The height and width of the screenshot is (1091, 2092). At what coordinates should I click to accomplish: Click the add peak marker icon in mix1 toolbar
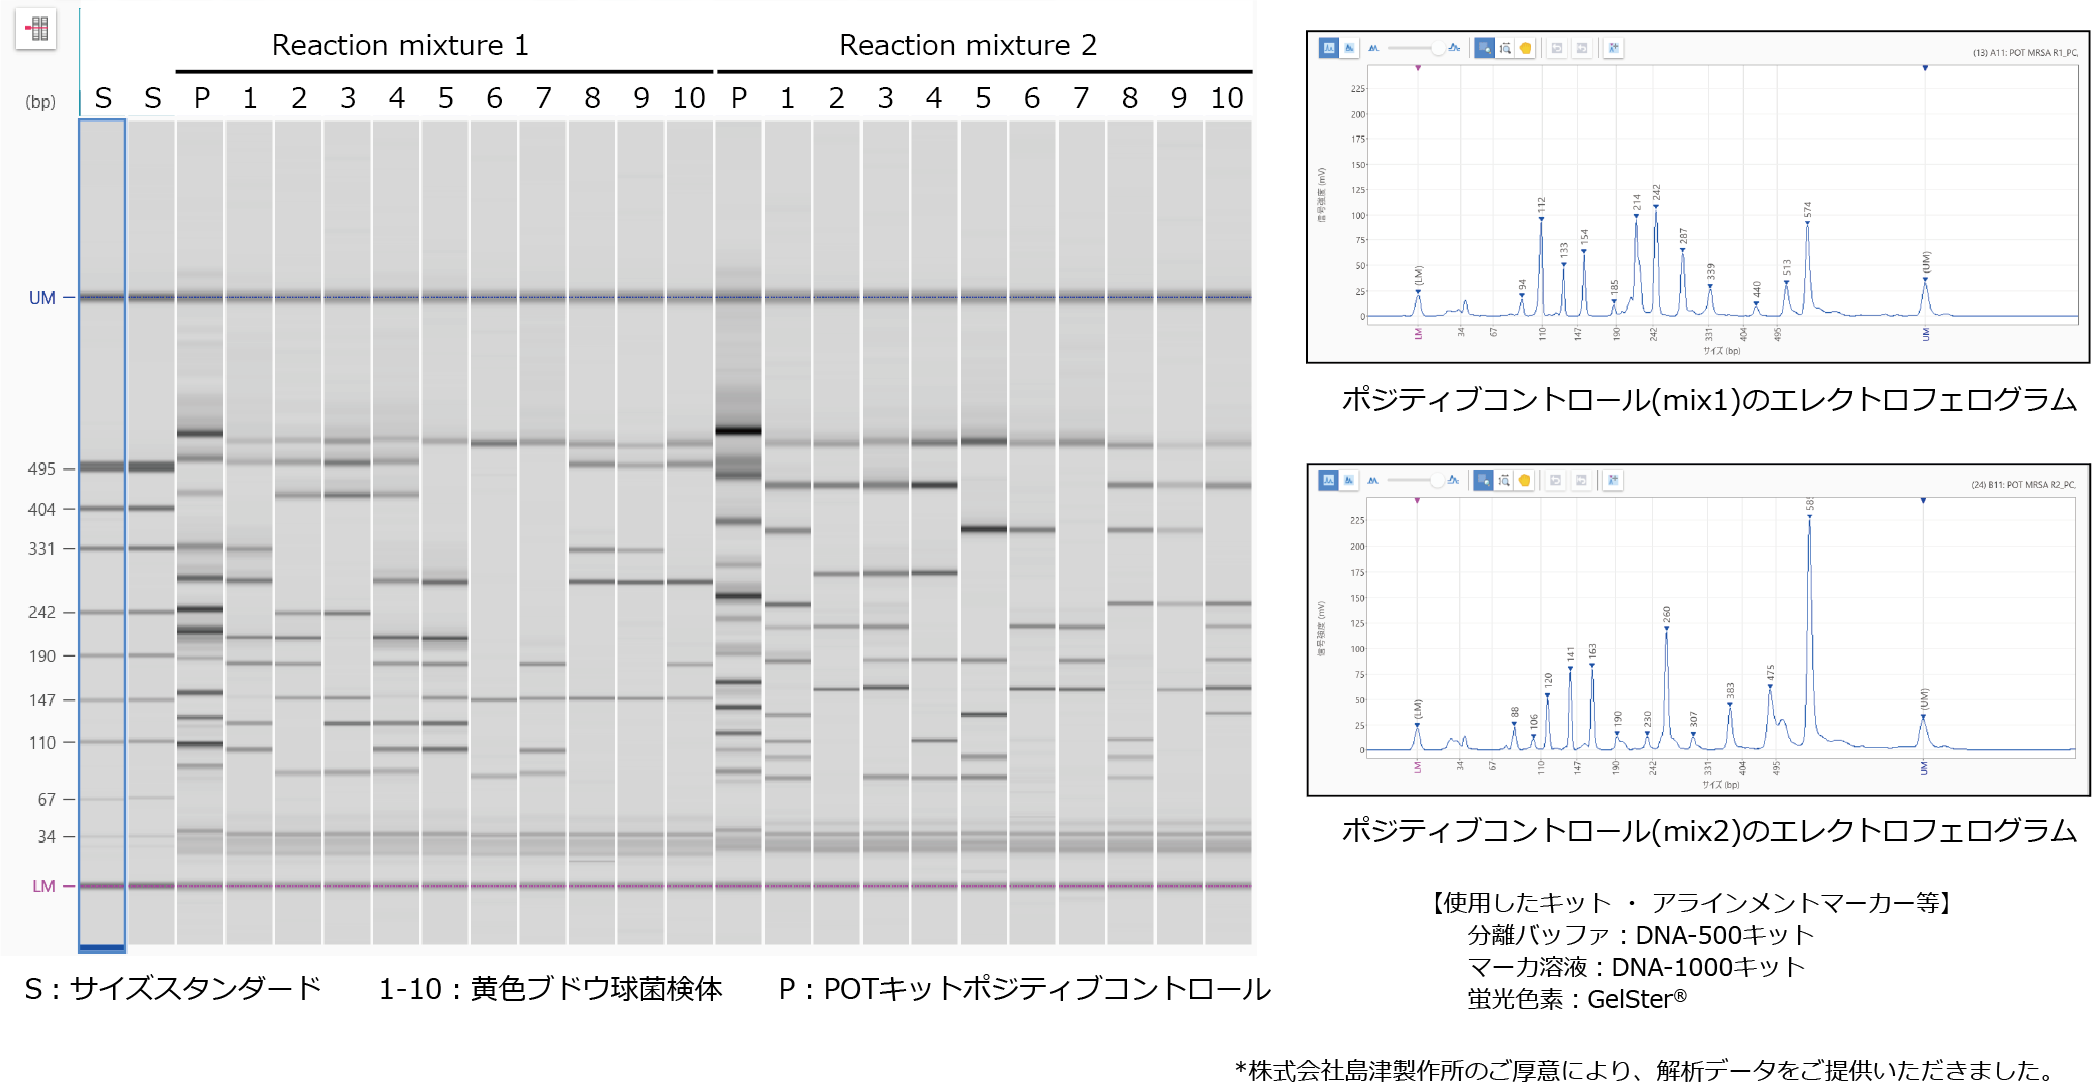pyautogui.click(x=1613, y=48)
